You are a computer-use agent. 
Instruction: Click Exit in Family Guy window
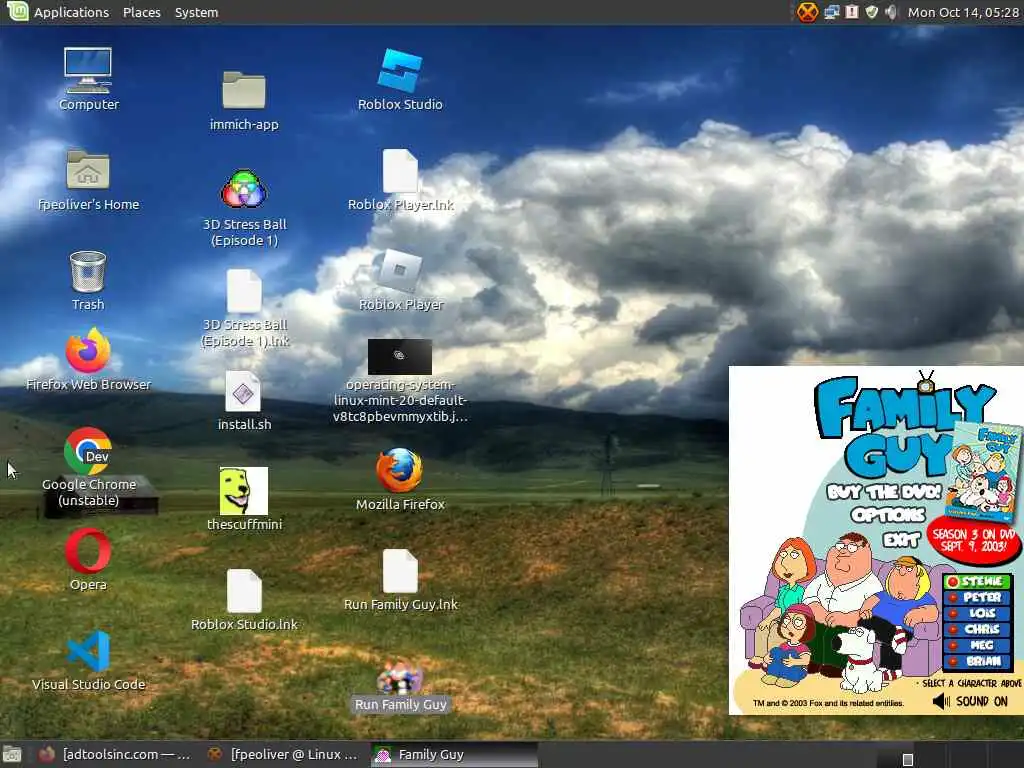pos(902,539)
